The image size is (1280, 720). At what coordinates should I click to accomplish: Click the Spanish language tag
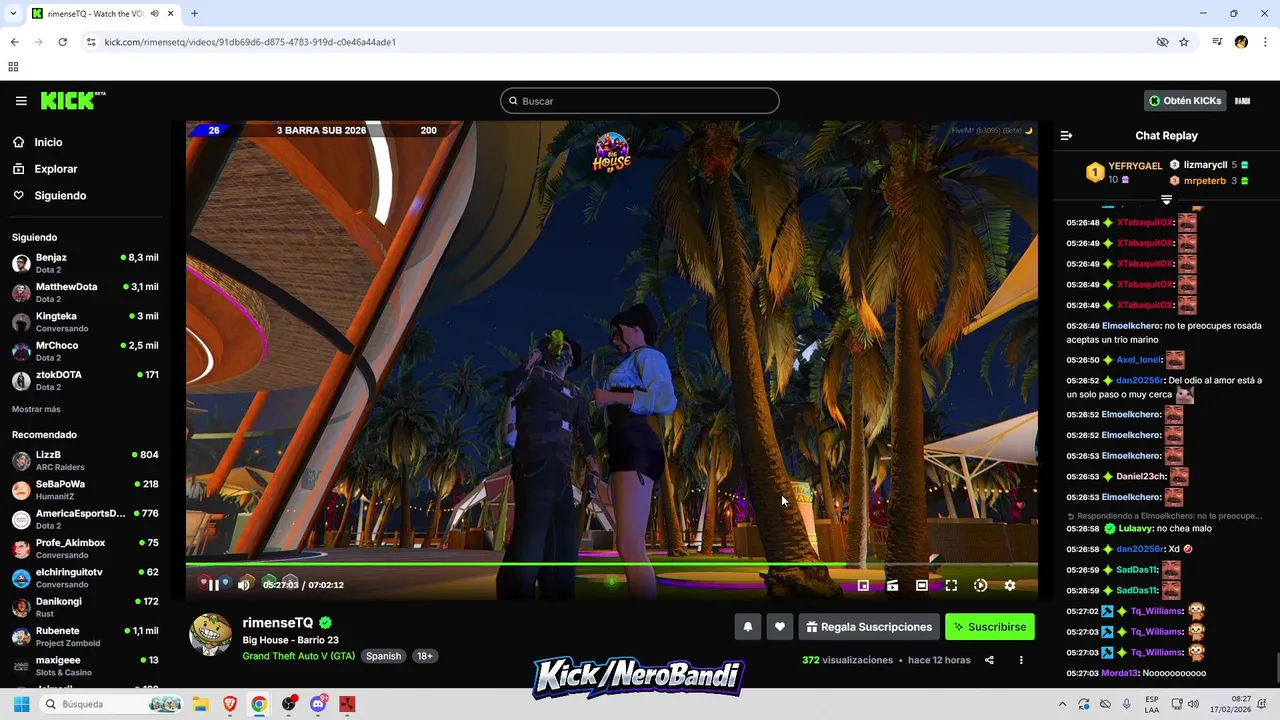click(383, 656)
